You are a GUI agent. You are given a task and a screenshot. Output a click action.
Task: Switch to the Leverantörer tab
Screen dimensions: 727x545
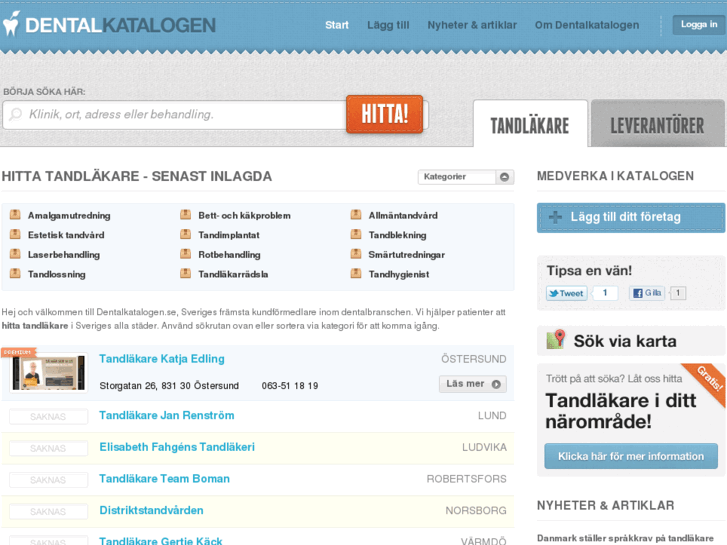coord(657,124)
